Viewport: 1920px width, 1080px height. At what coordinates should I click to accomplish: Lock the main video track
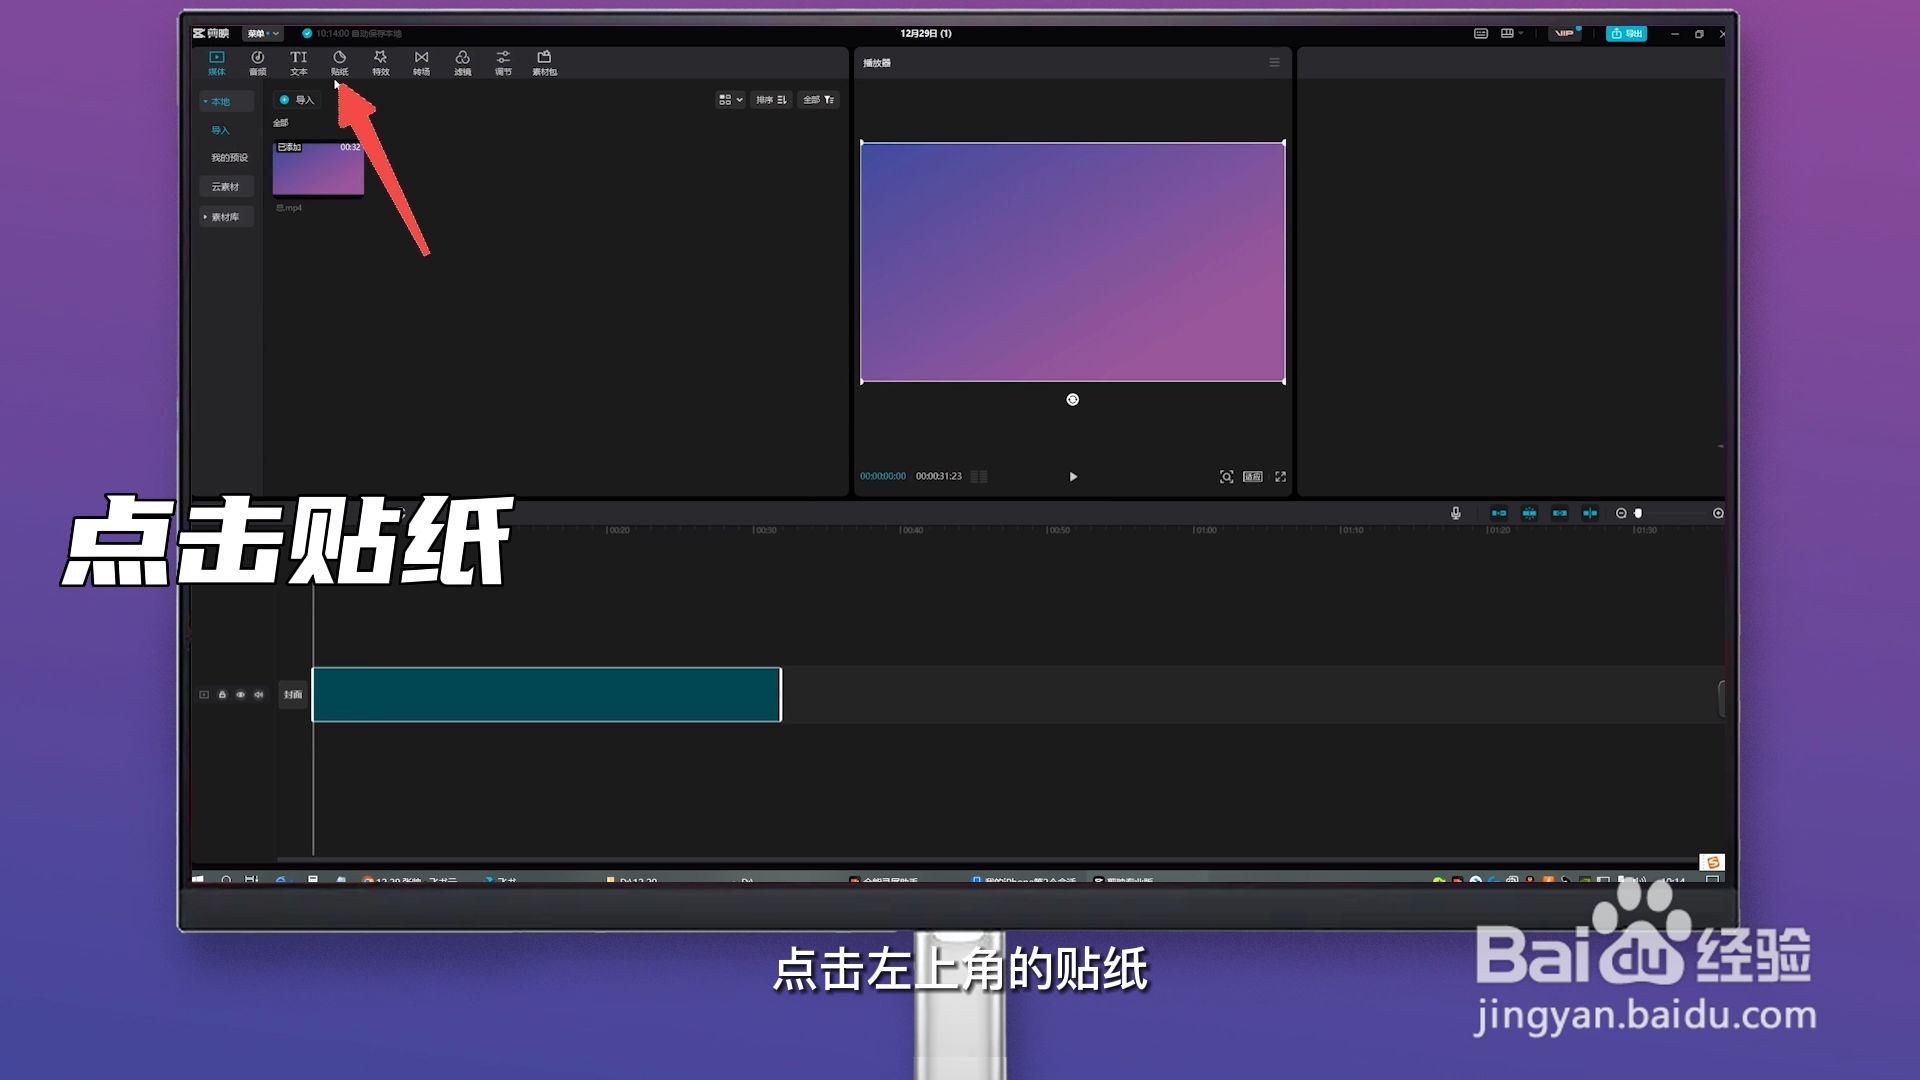(x=222, y=694)
